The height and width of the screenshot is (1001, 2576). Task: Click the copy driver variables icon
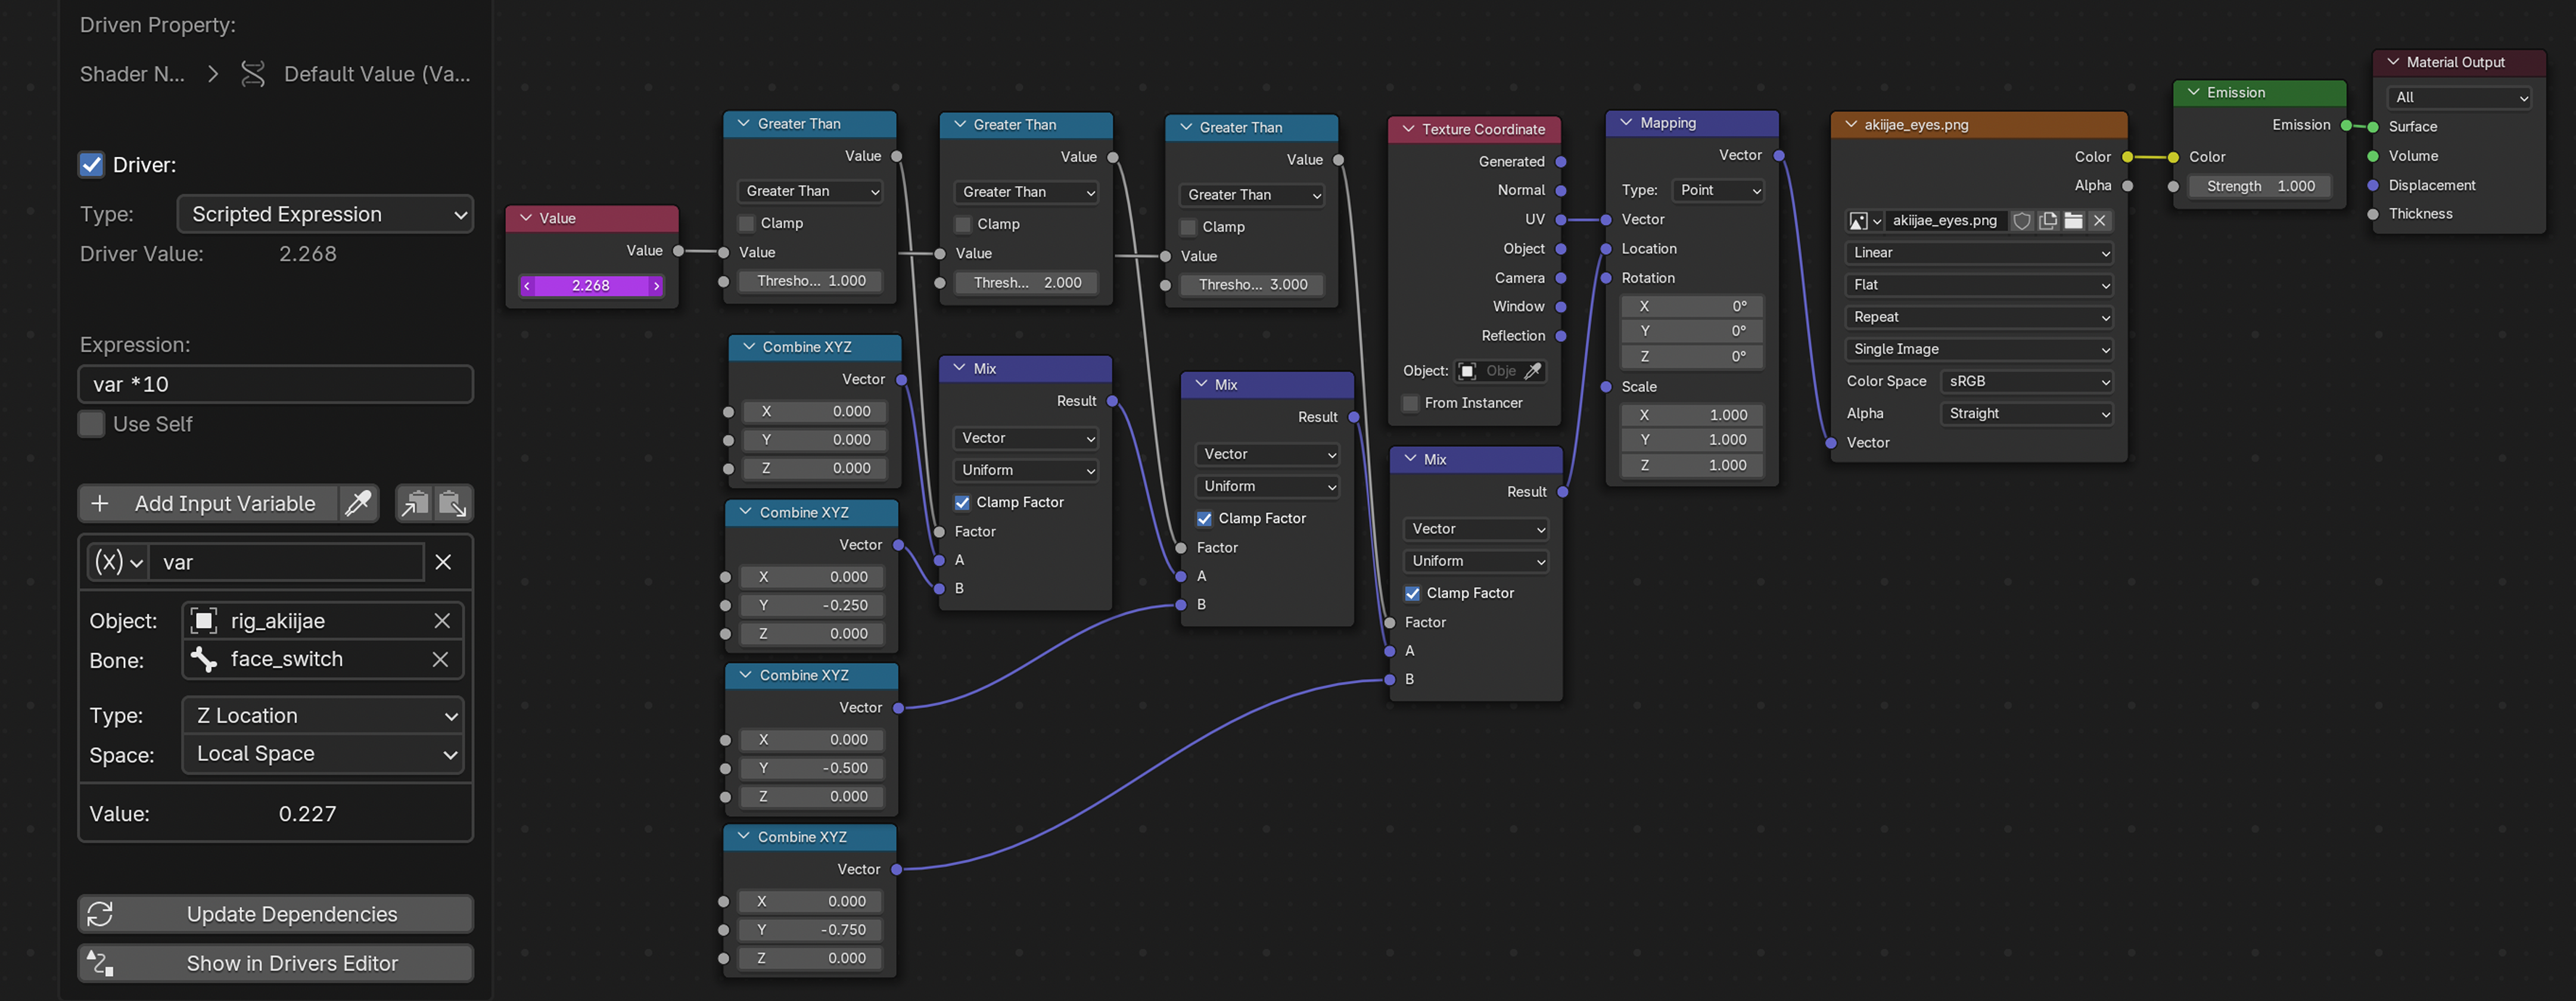click(x=415, y=503)
